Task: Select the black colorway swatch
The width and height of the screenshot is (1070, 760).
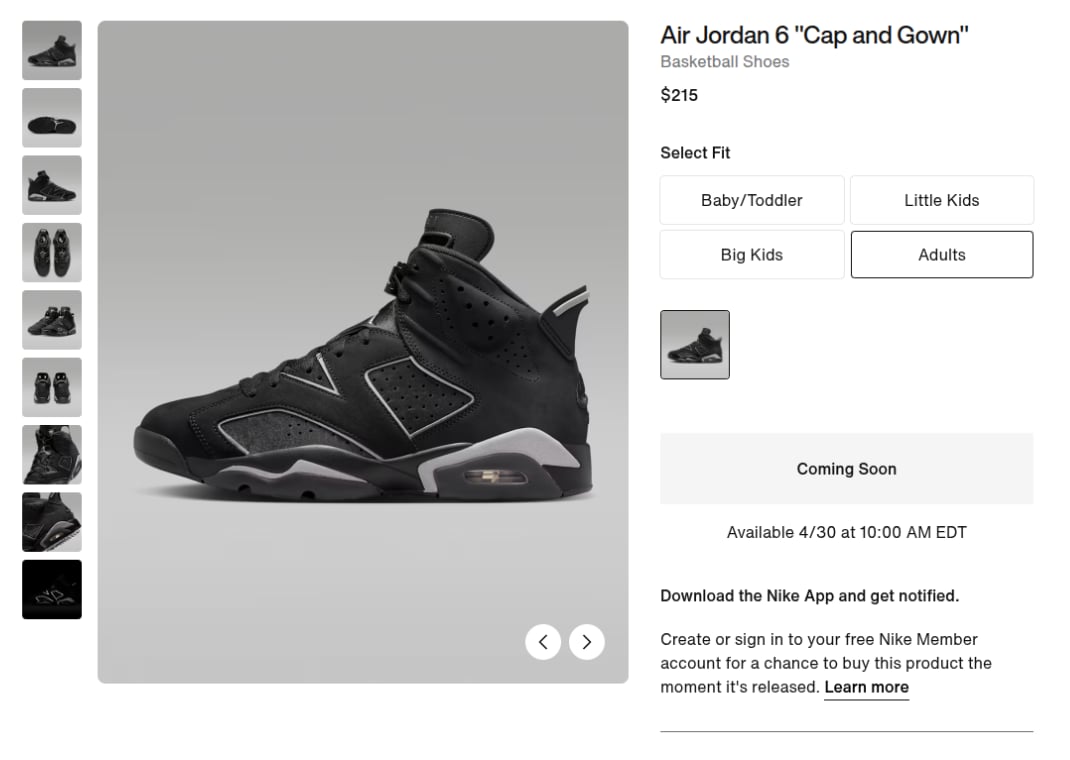Action: point(694,344)
